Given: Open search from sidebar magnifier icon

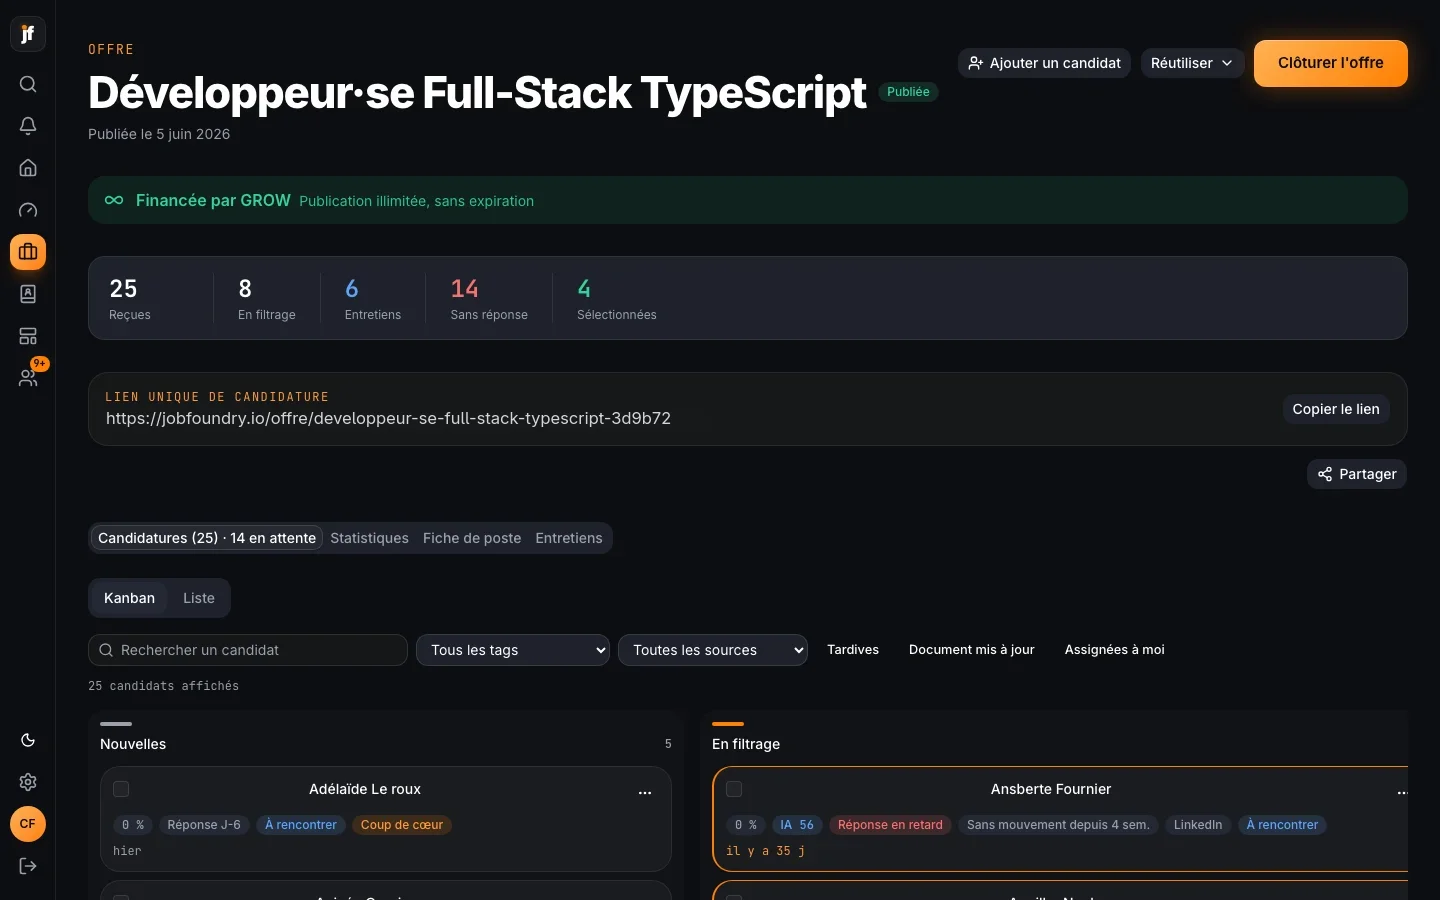Looking at the screenshot, I should coord(28,84).
